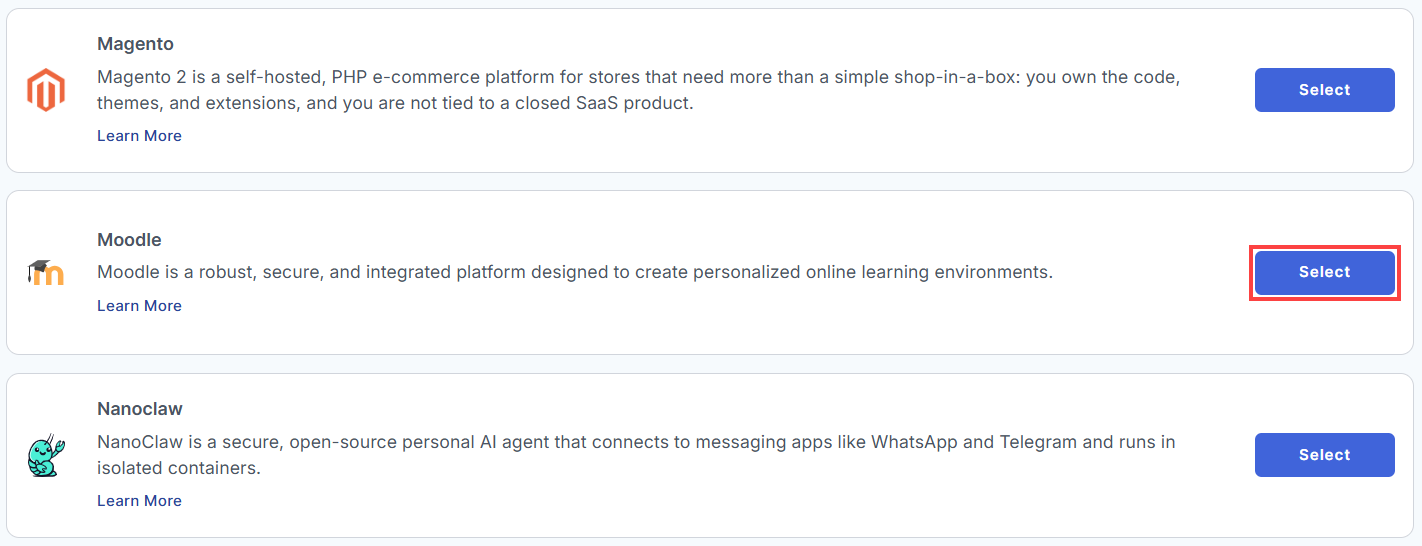This screenshot has width=1422, height=546.
Task: Click the Moodle title text
Action: (x=129, y=240)
